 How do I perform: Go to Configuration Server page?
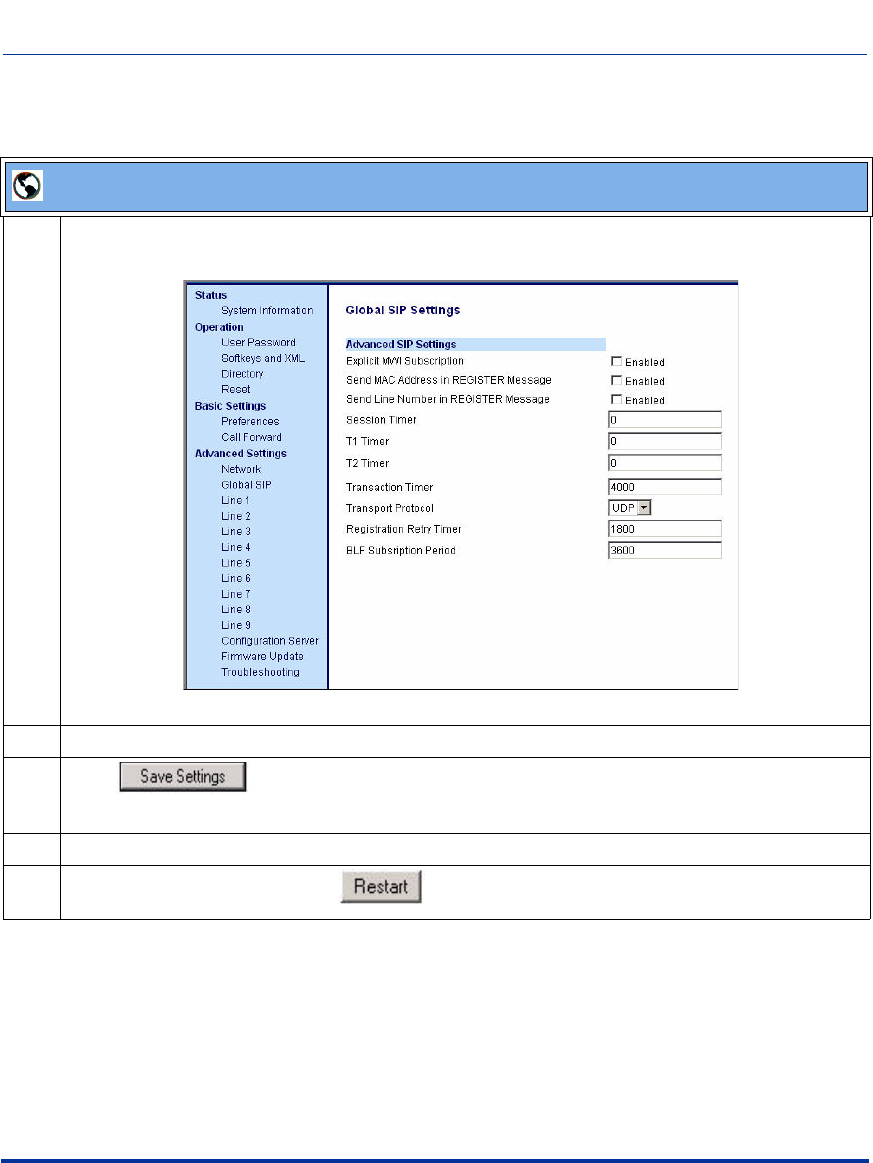tap(270, 641)
